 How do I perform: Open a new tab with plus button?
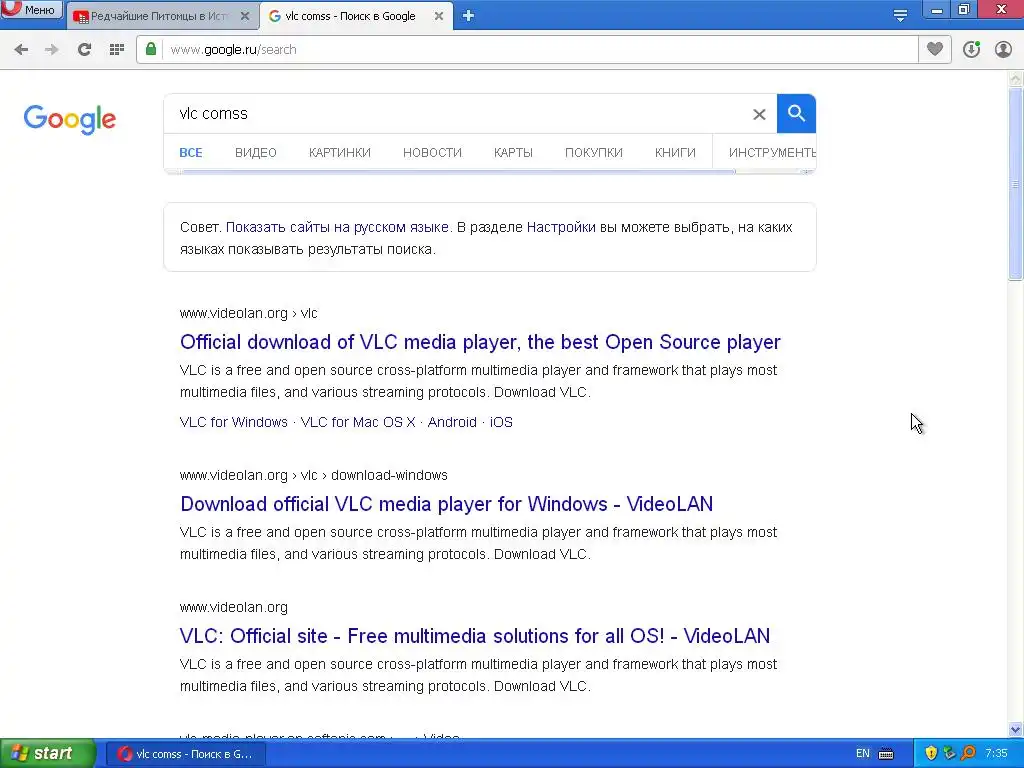[468, 16]
